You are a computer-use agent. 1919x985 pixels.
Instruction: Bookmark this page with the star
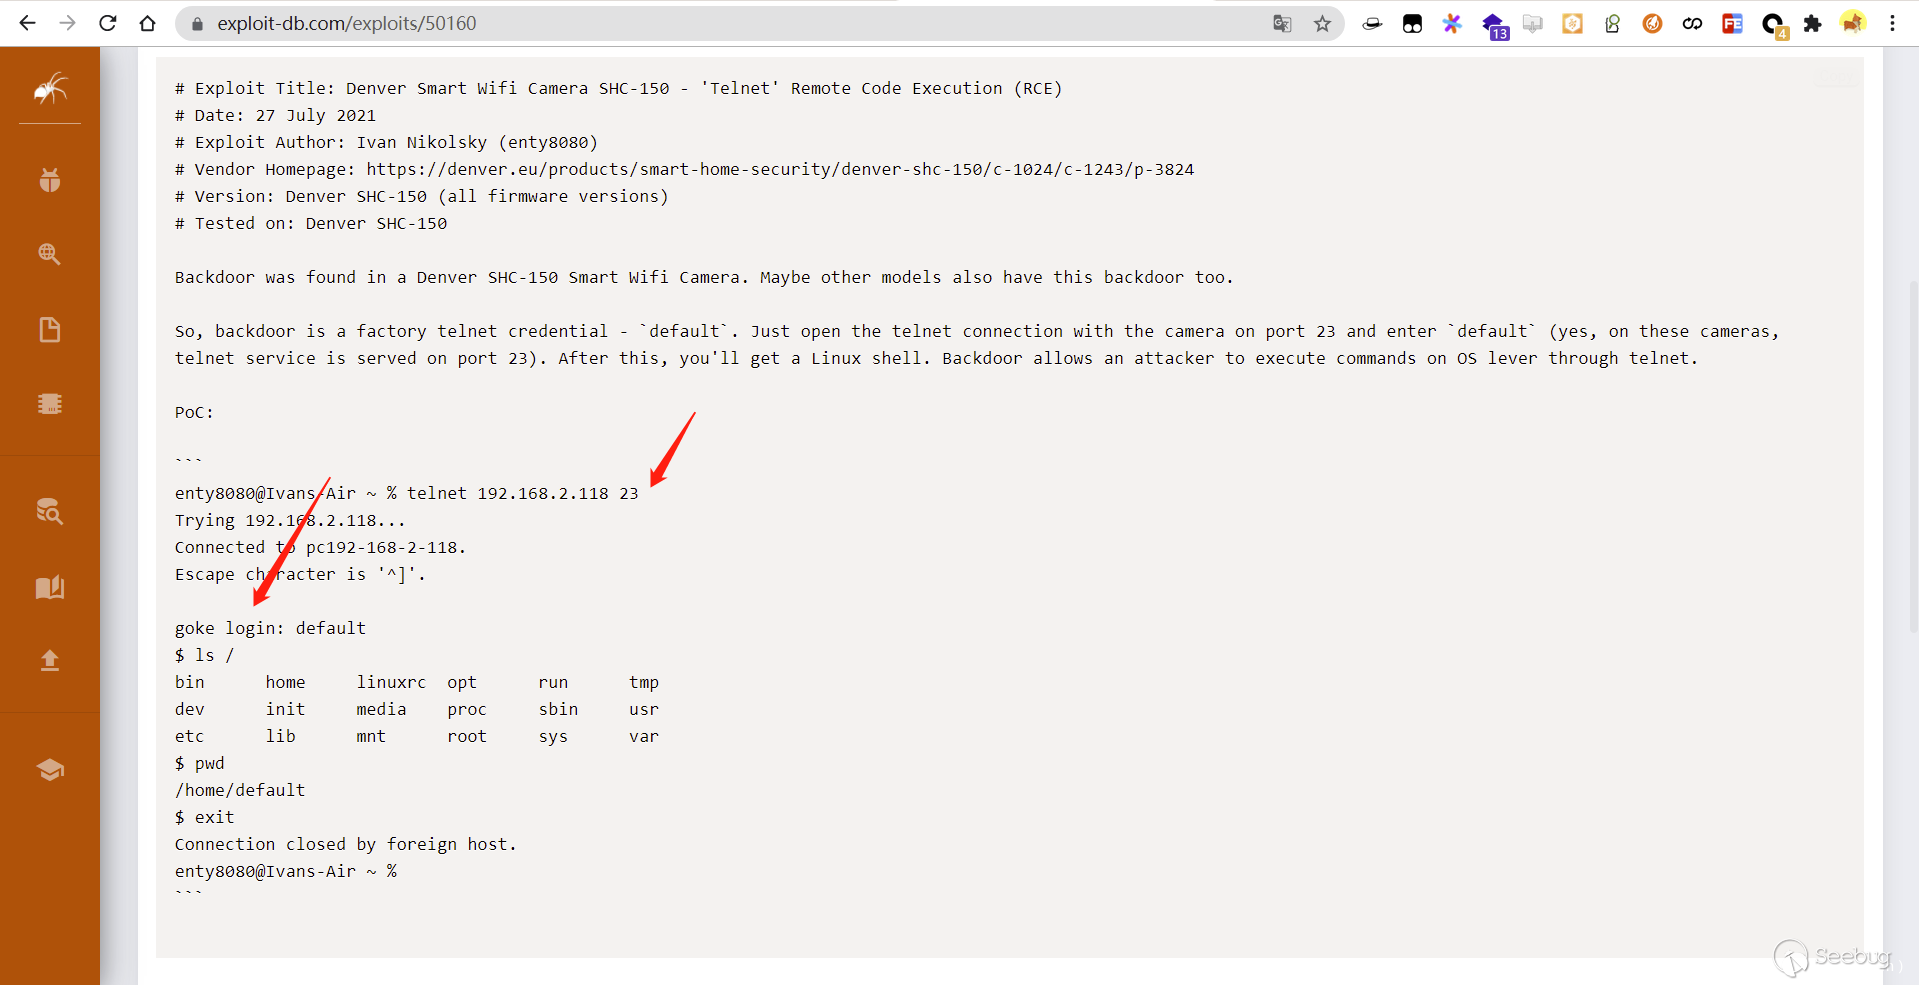1322,23
